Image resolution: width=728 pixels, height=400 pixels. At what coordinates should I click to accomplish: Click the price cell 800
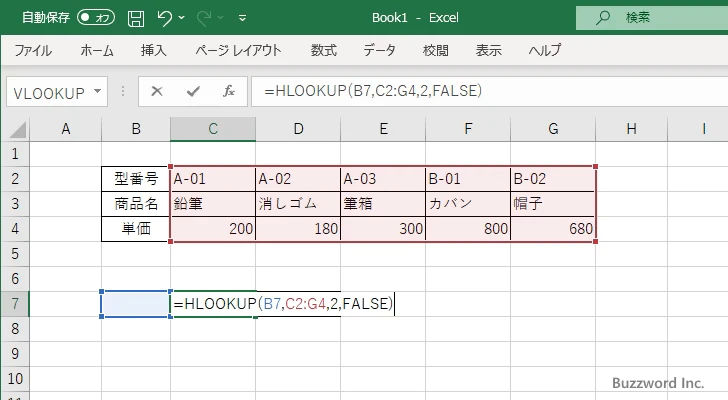pyautogui.click(x=468, y=229)
